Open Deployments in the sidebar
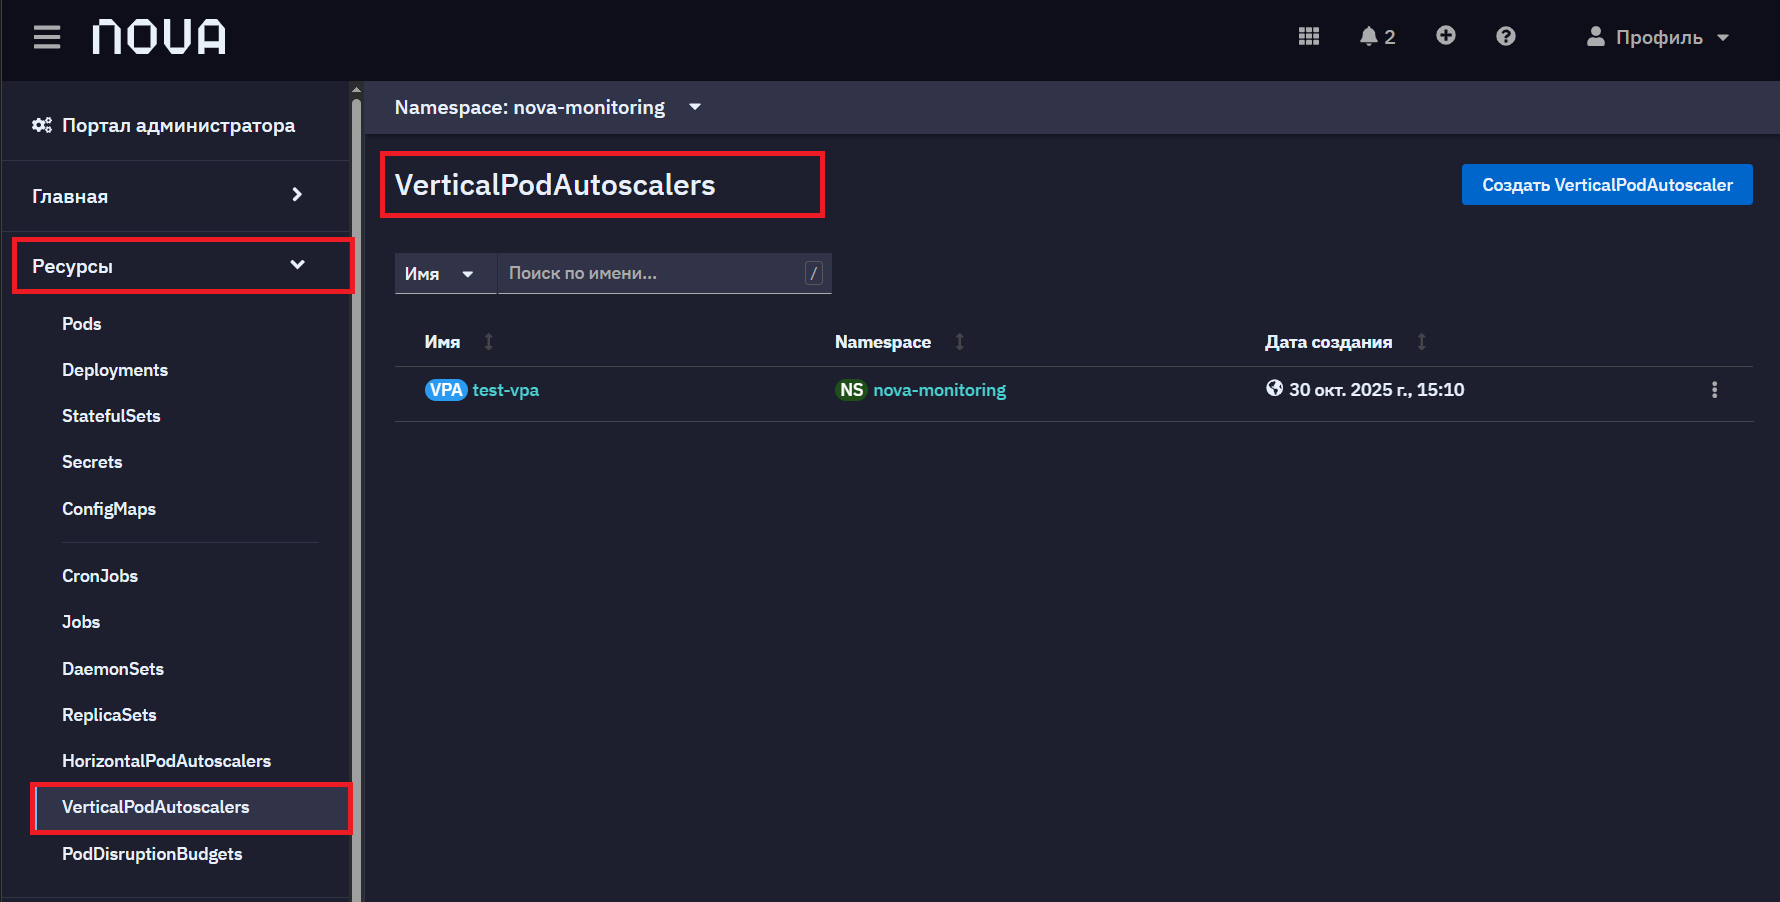The width and height of the screenshot is (1780, 902). pyautogui.click(x=115, y=370)
